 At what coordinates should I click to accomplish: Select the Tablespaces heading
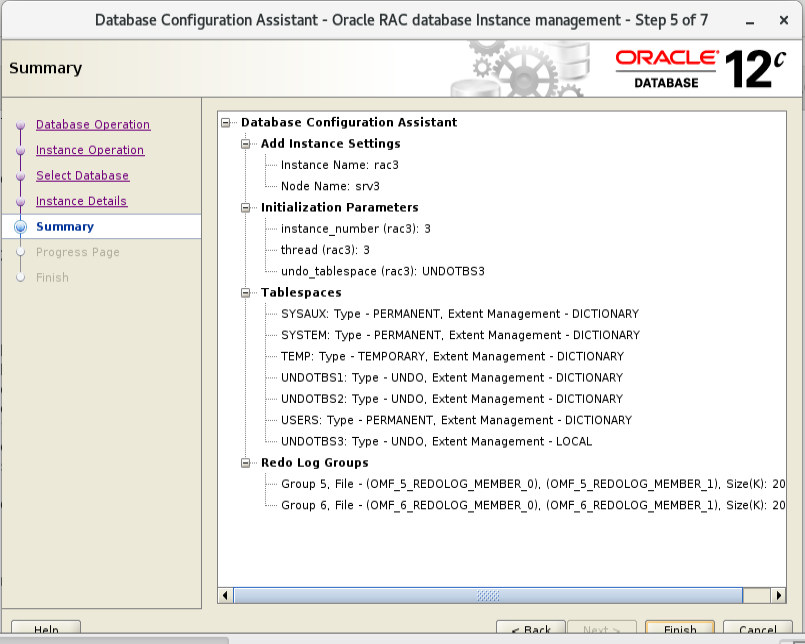tap(301, 293)
